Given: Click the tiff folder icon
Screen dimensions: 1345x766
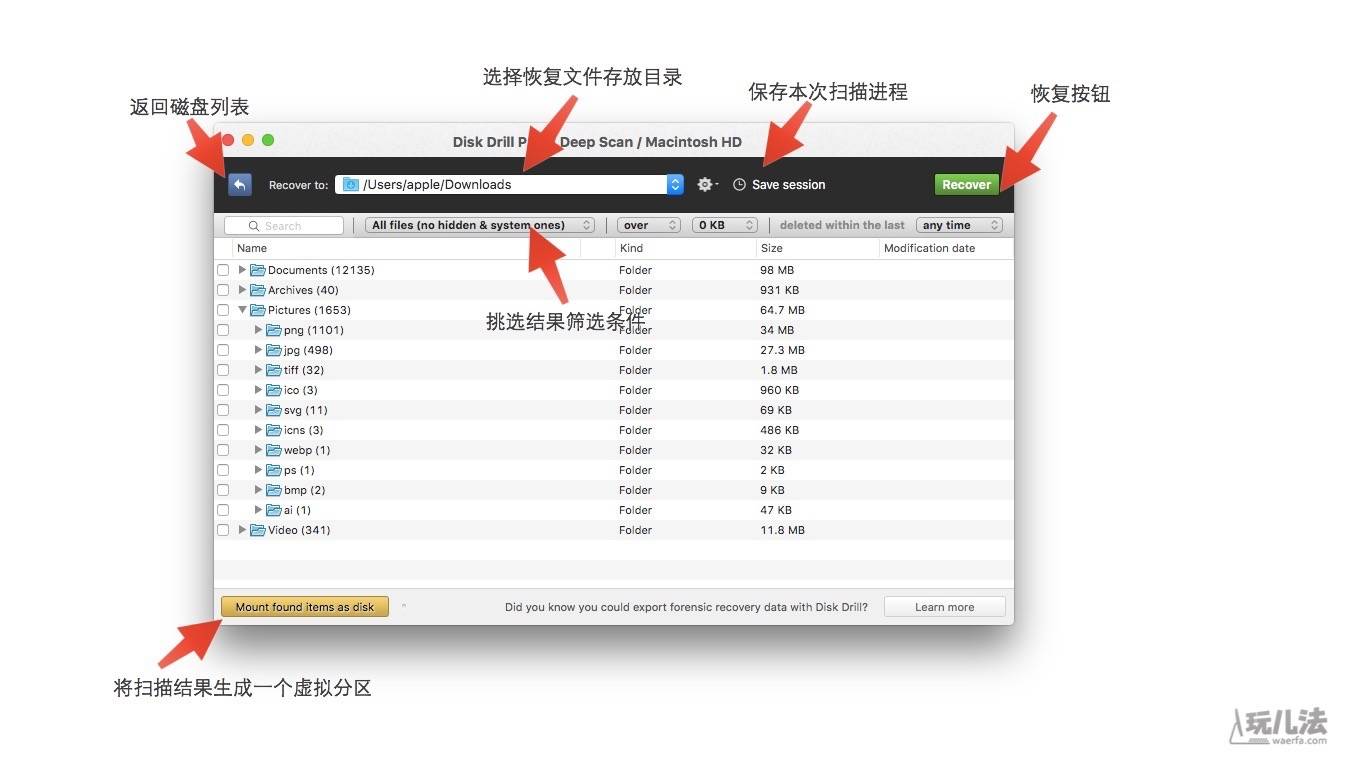Looking at the screenshot, I should coord(274,370).
